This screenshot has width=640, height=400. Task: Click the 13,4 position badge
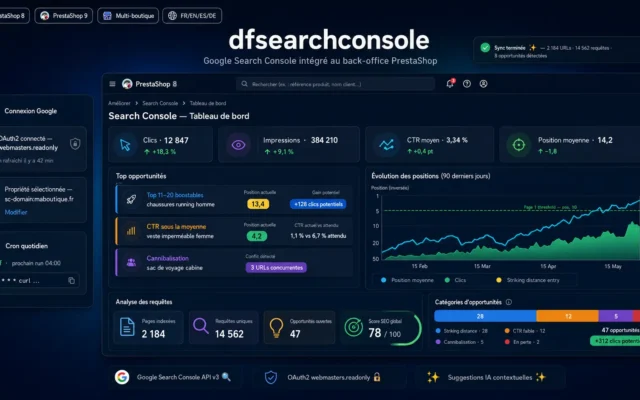coord(258,204)
